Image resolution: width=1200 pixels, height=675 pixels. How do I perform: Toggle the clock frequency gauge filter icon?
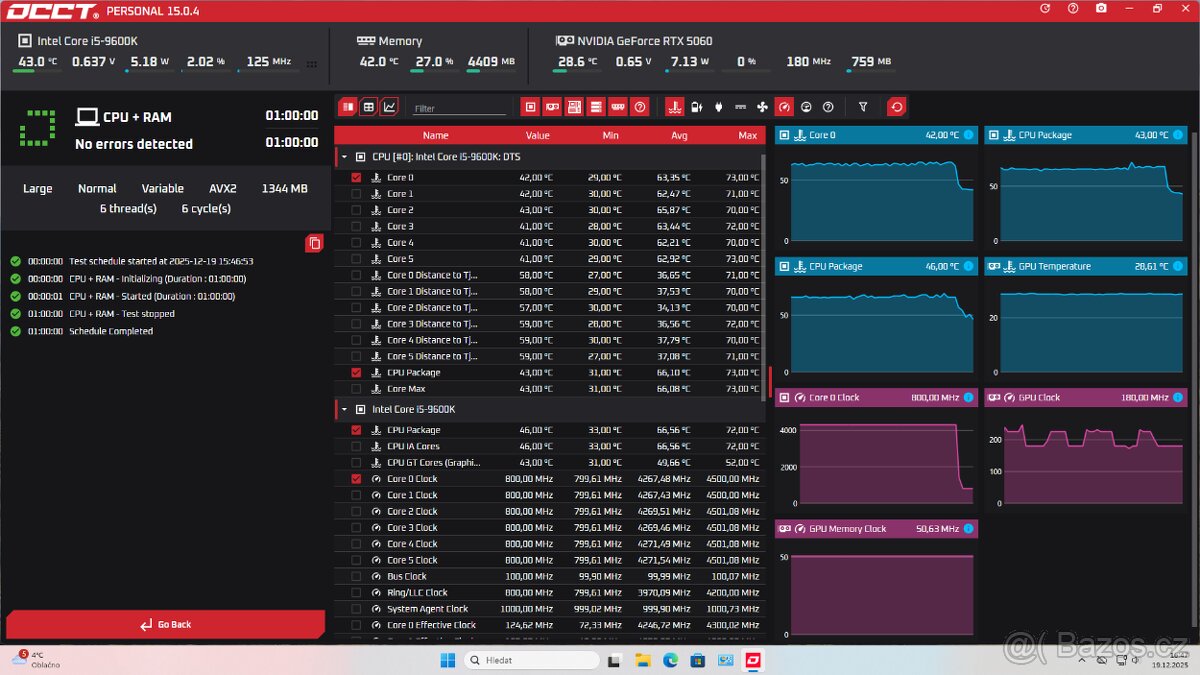click(x=784, y=107)
